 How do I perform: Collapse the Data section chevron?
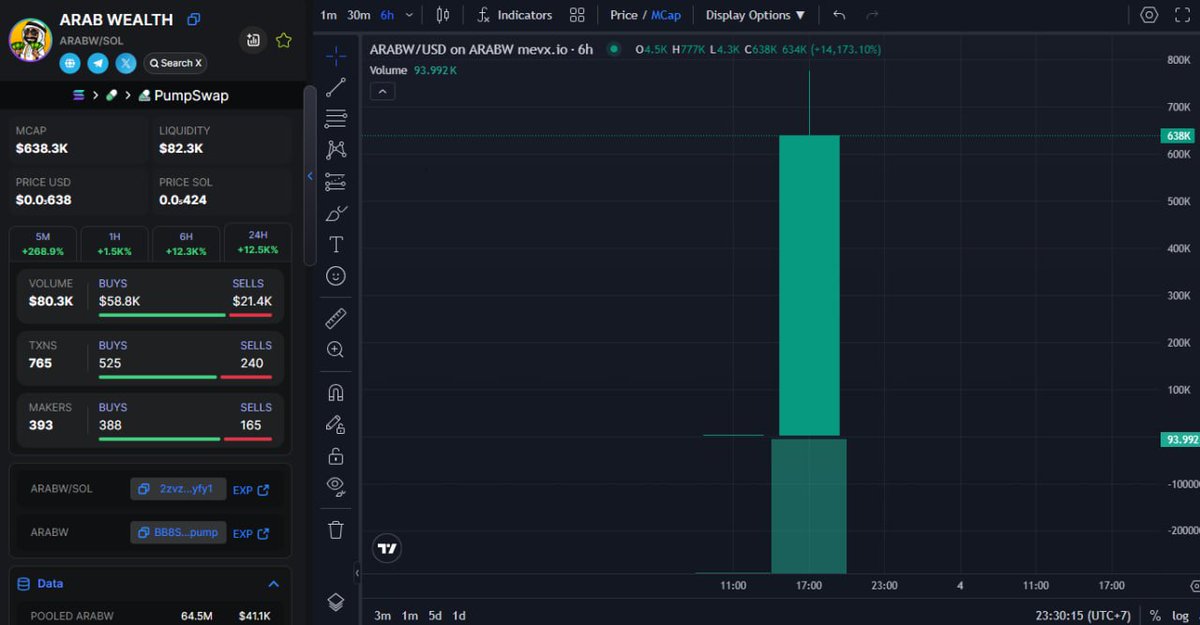pyautogui.click(x=273, y=583)
